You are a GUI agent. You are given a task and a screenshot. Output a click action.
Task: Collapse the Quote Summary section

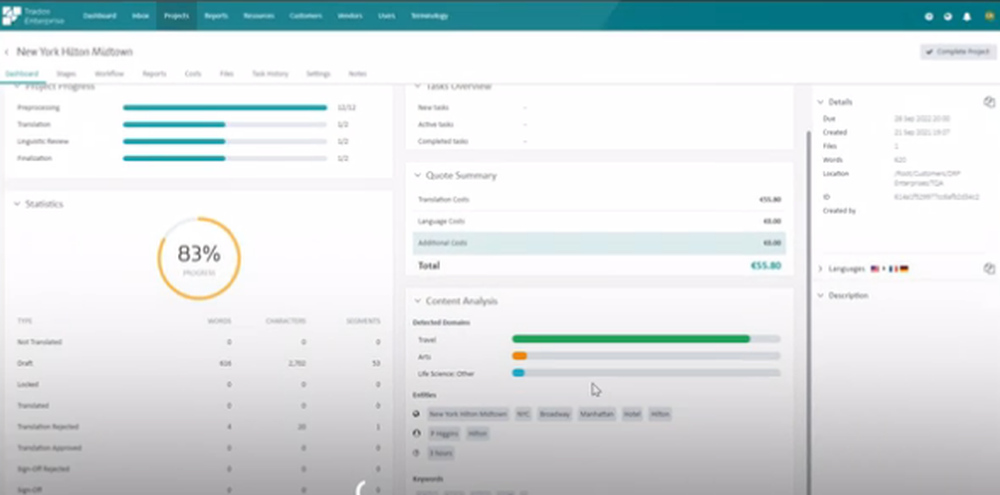coord(418,175)
